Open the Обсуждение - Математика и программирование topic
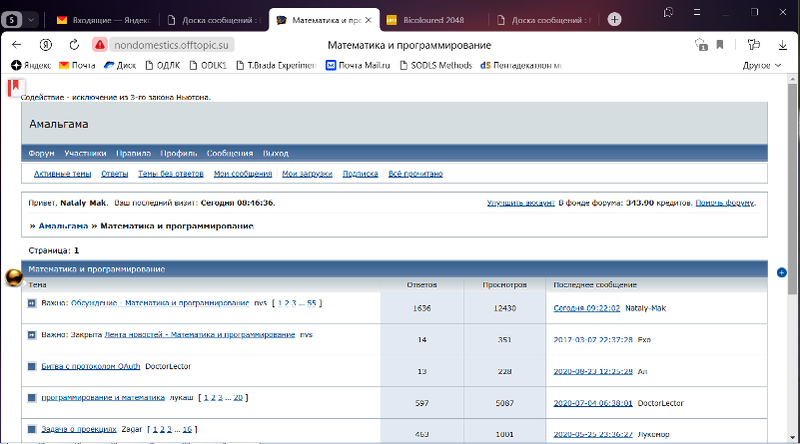 [x=160, y=303]
